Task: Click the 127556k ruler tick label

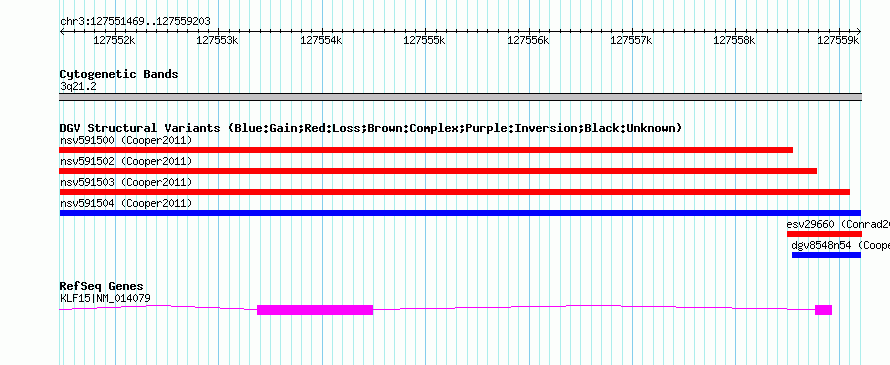Action: pos(528,40)
